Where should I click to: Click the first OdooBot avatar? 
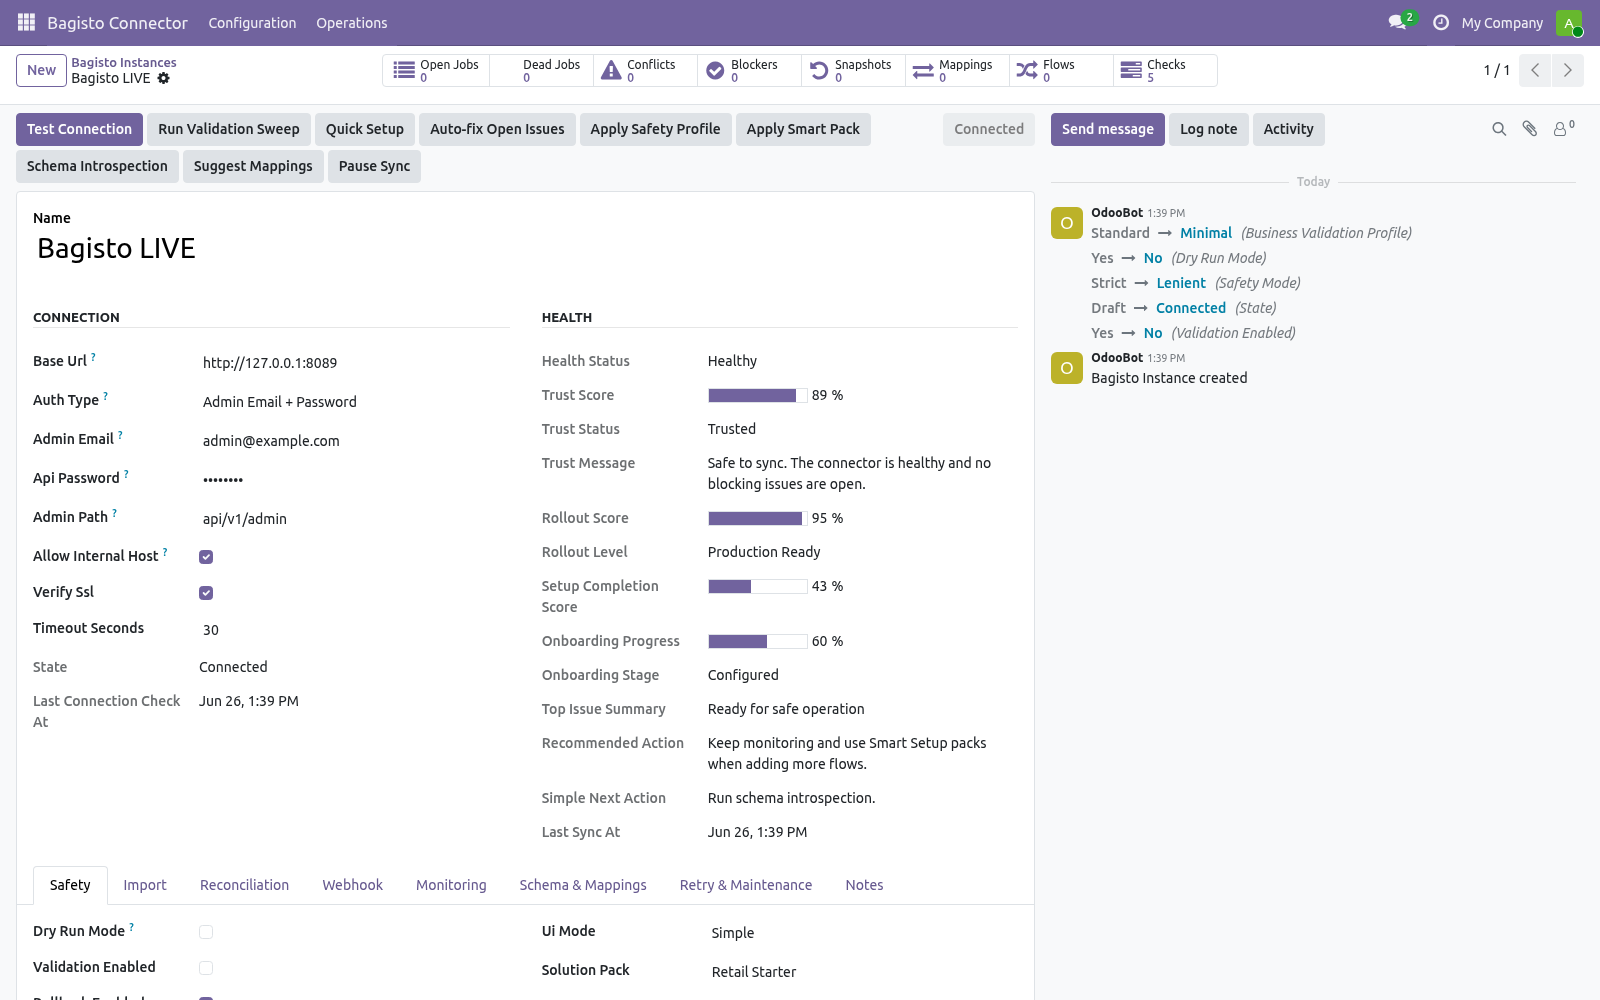coord(1067,223)
